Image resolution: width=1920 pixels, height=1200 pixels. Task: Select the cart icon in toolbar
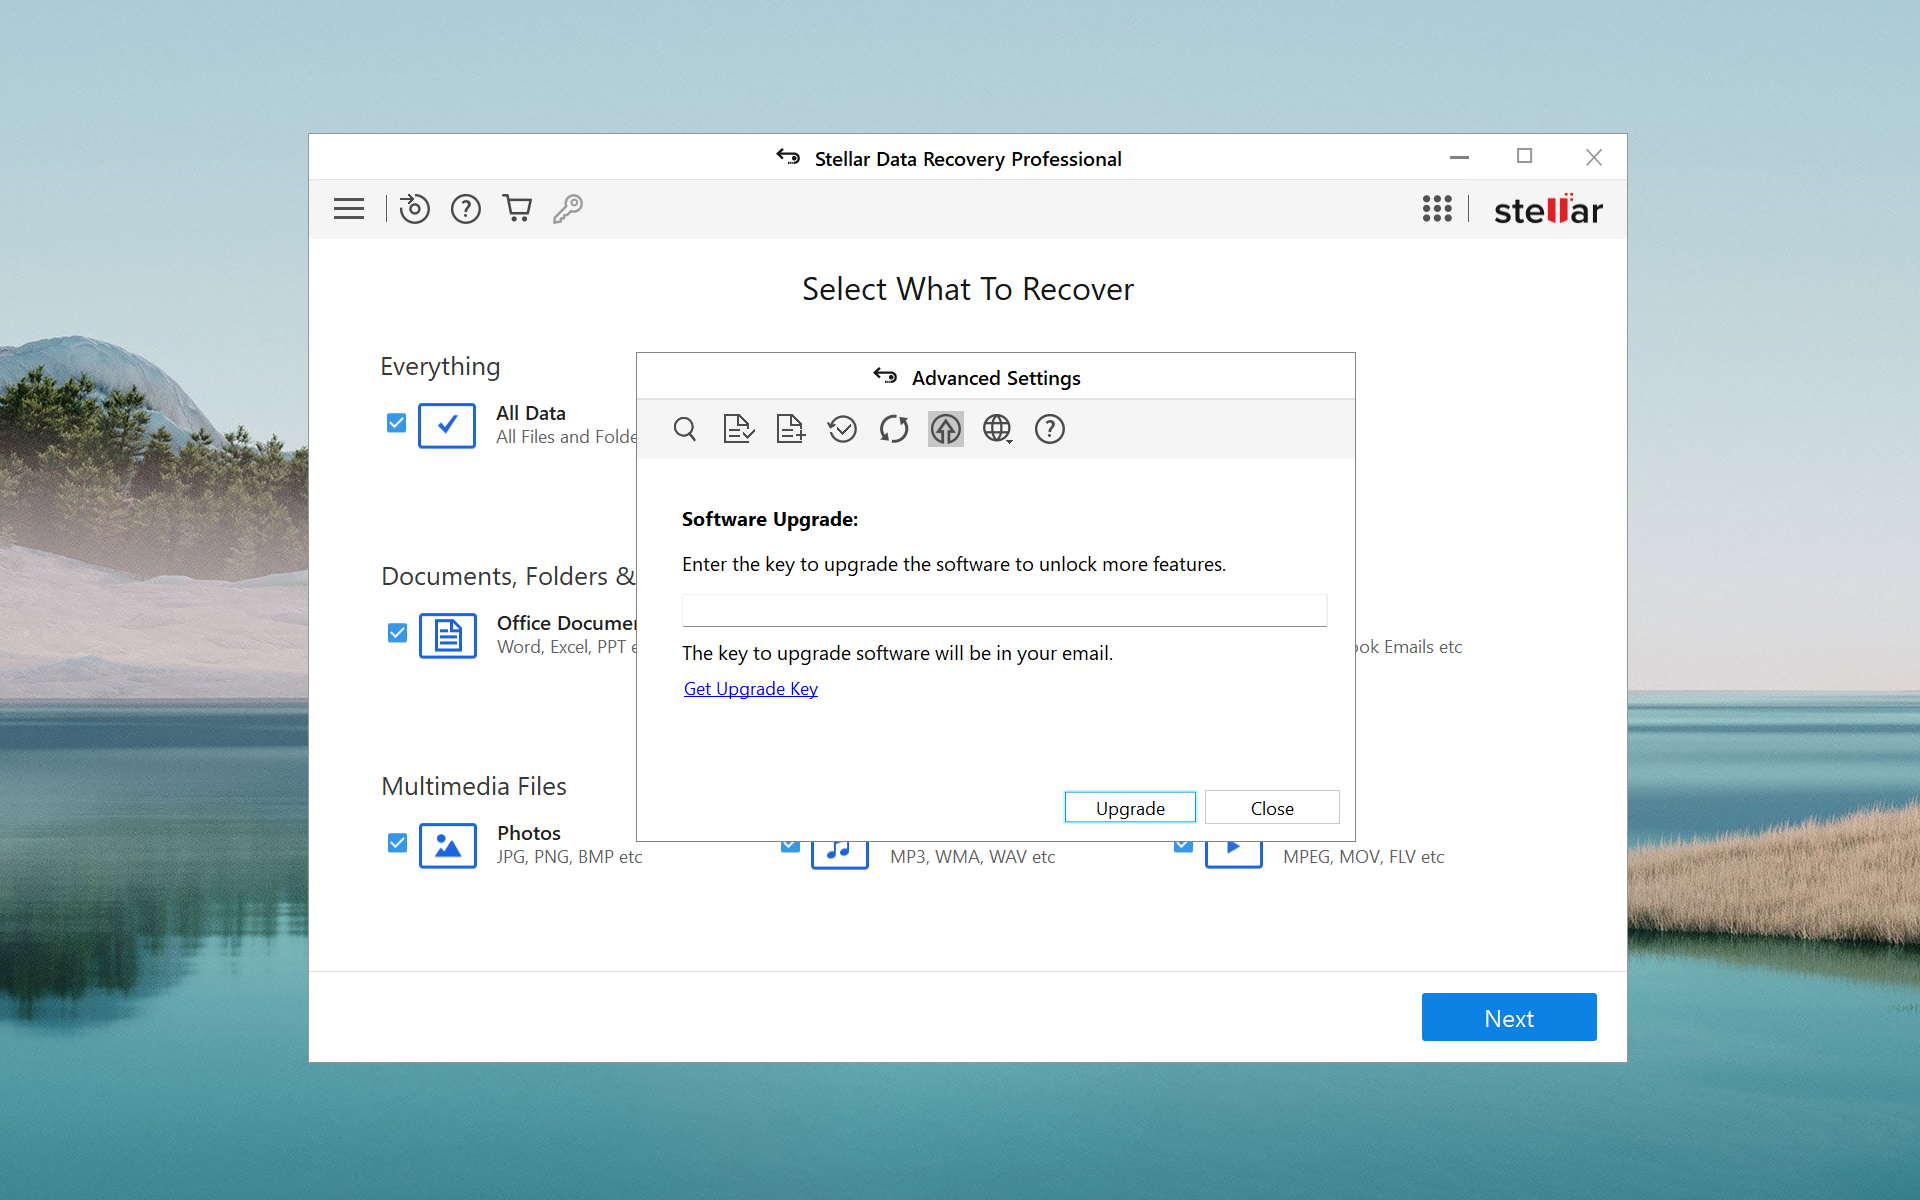point(516,209)
